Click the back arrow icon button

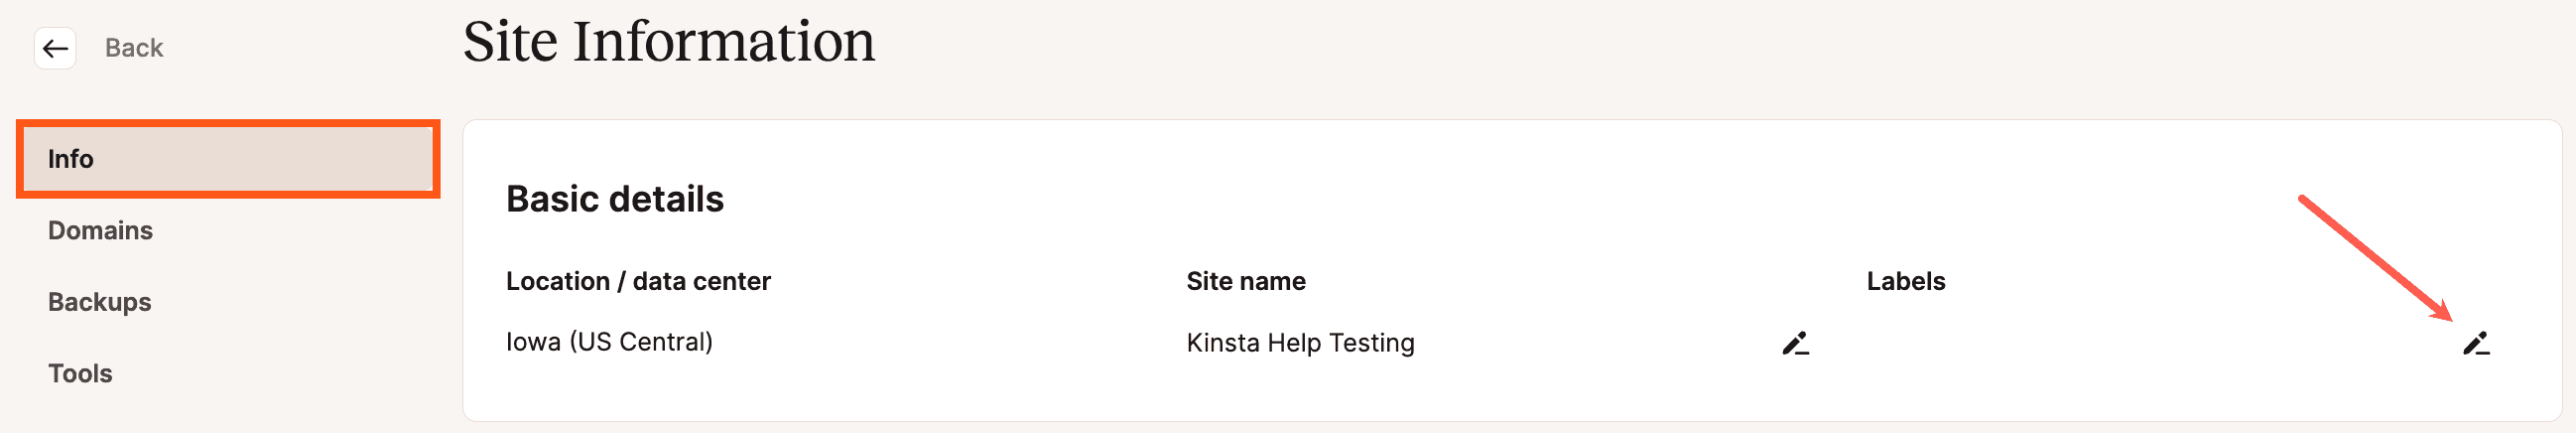55,48
